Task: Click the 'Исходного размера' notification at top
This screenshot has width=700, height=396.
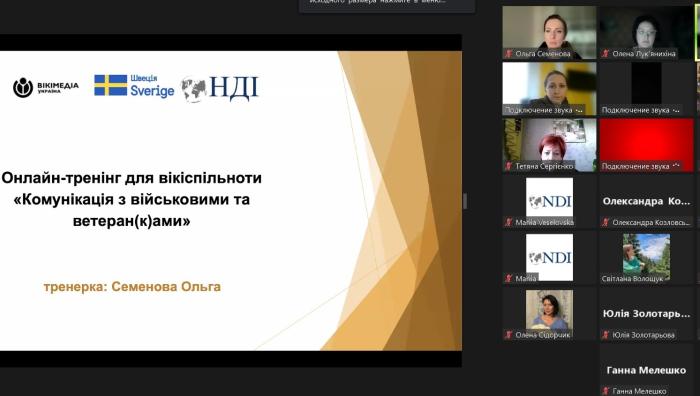Action: [x=387, y=5]
